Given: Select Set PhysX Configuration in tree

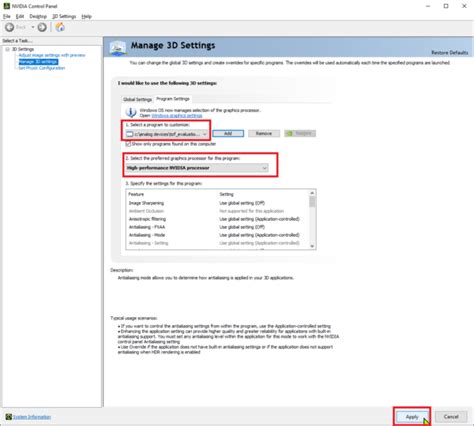Looking at the screenshot, I should tap(42, 68).
